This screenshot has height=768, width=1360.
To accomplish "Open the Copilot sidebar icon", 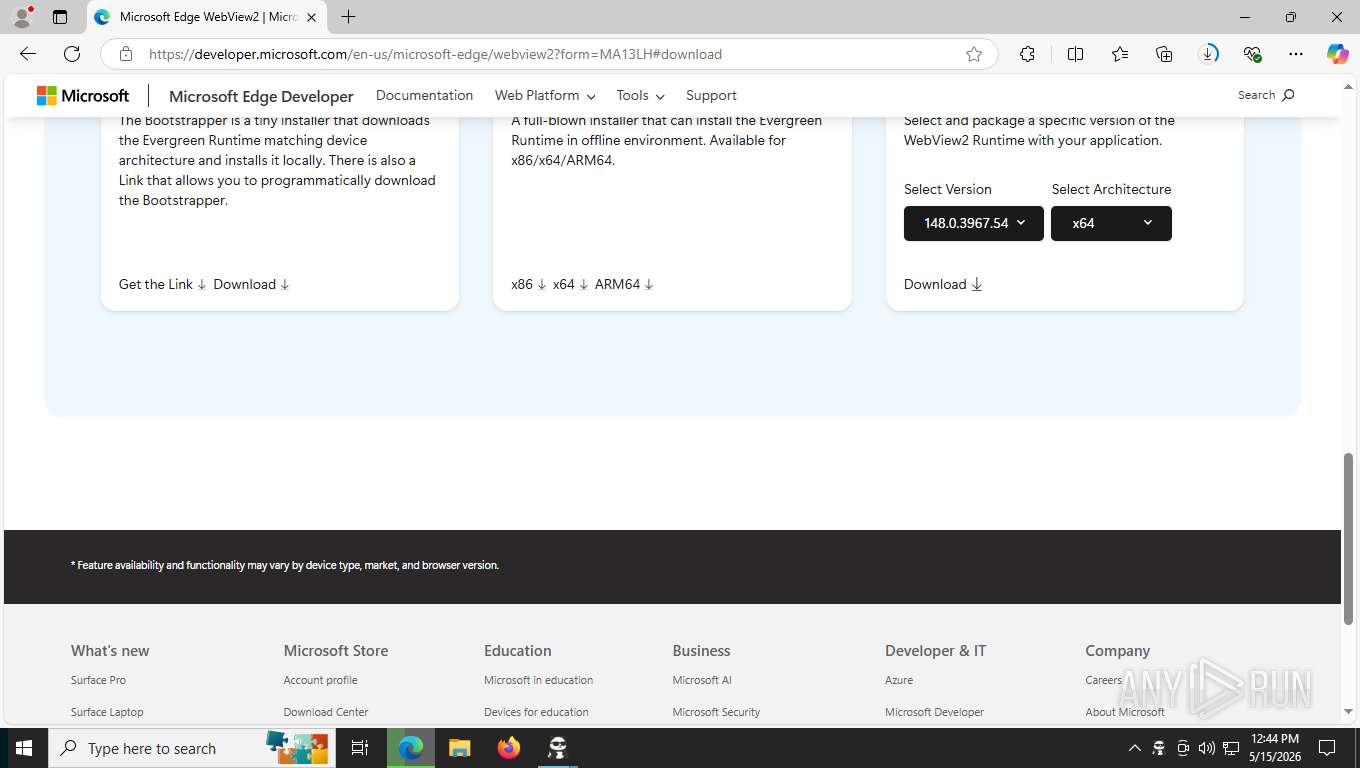I will pos(1337,54).
